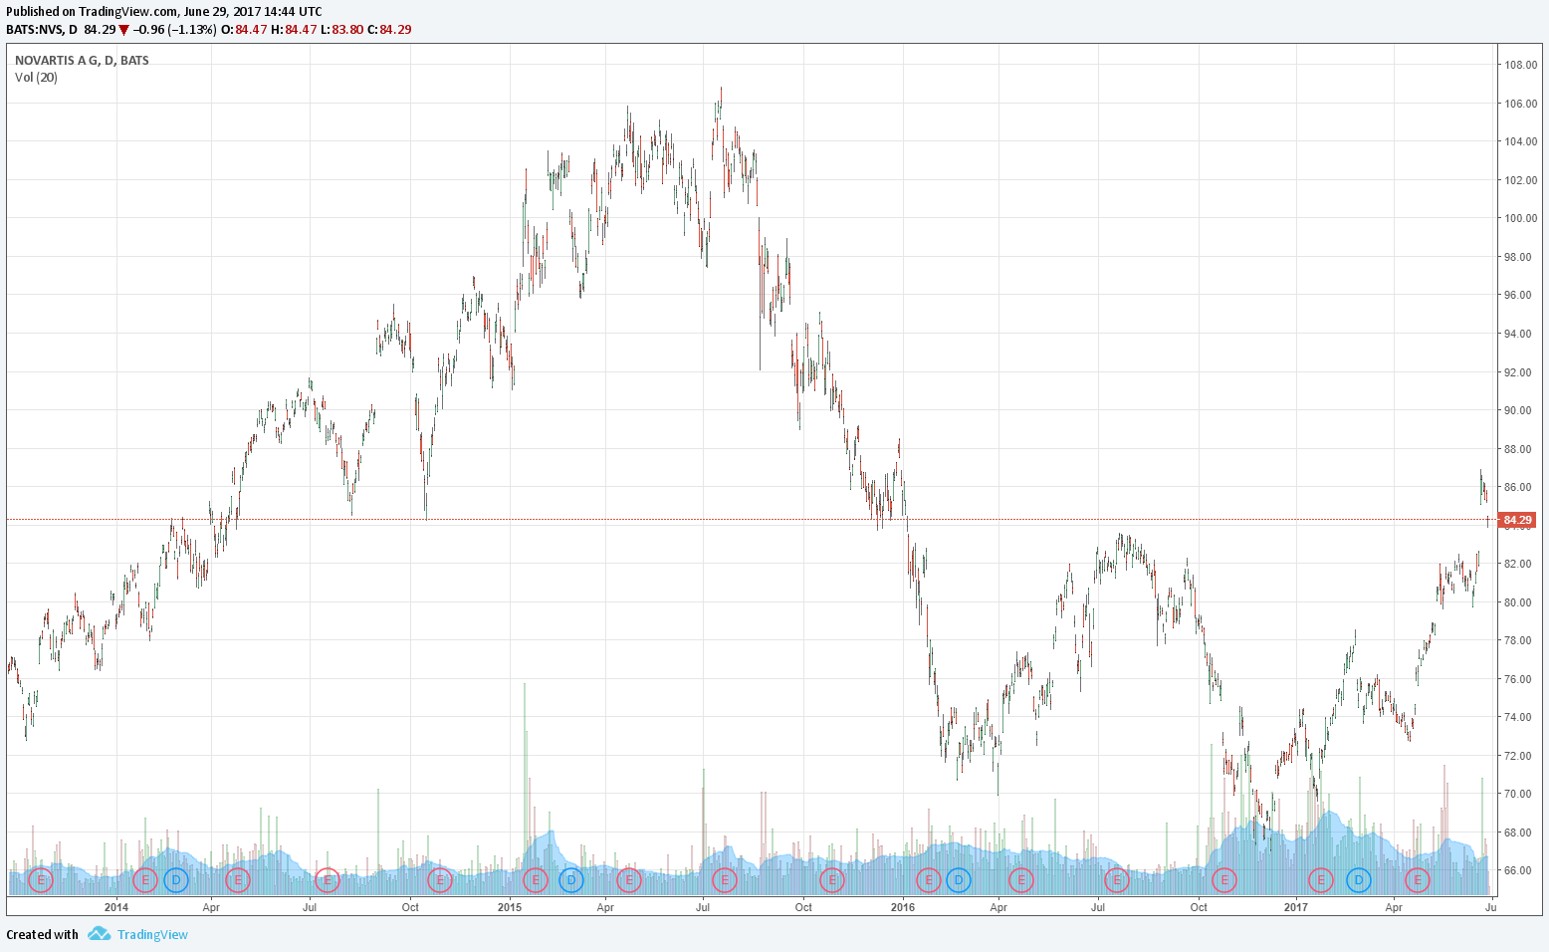1549x952 pixels.
Task: Select the 2016 label on time axis
Action: coord(903,908)
